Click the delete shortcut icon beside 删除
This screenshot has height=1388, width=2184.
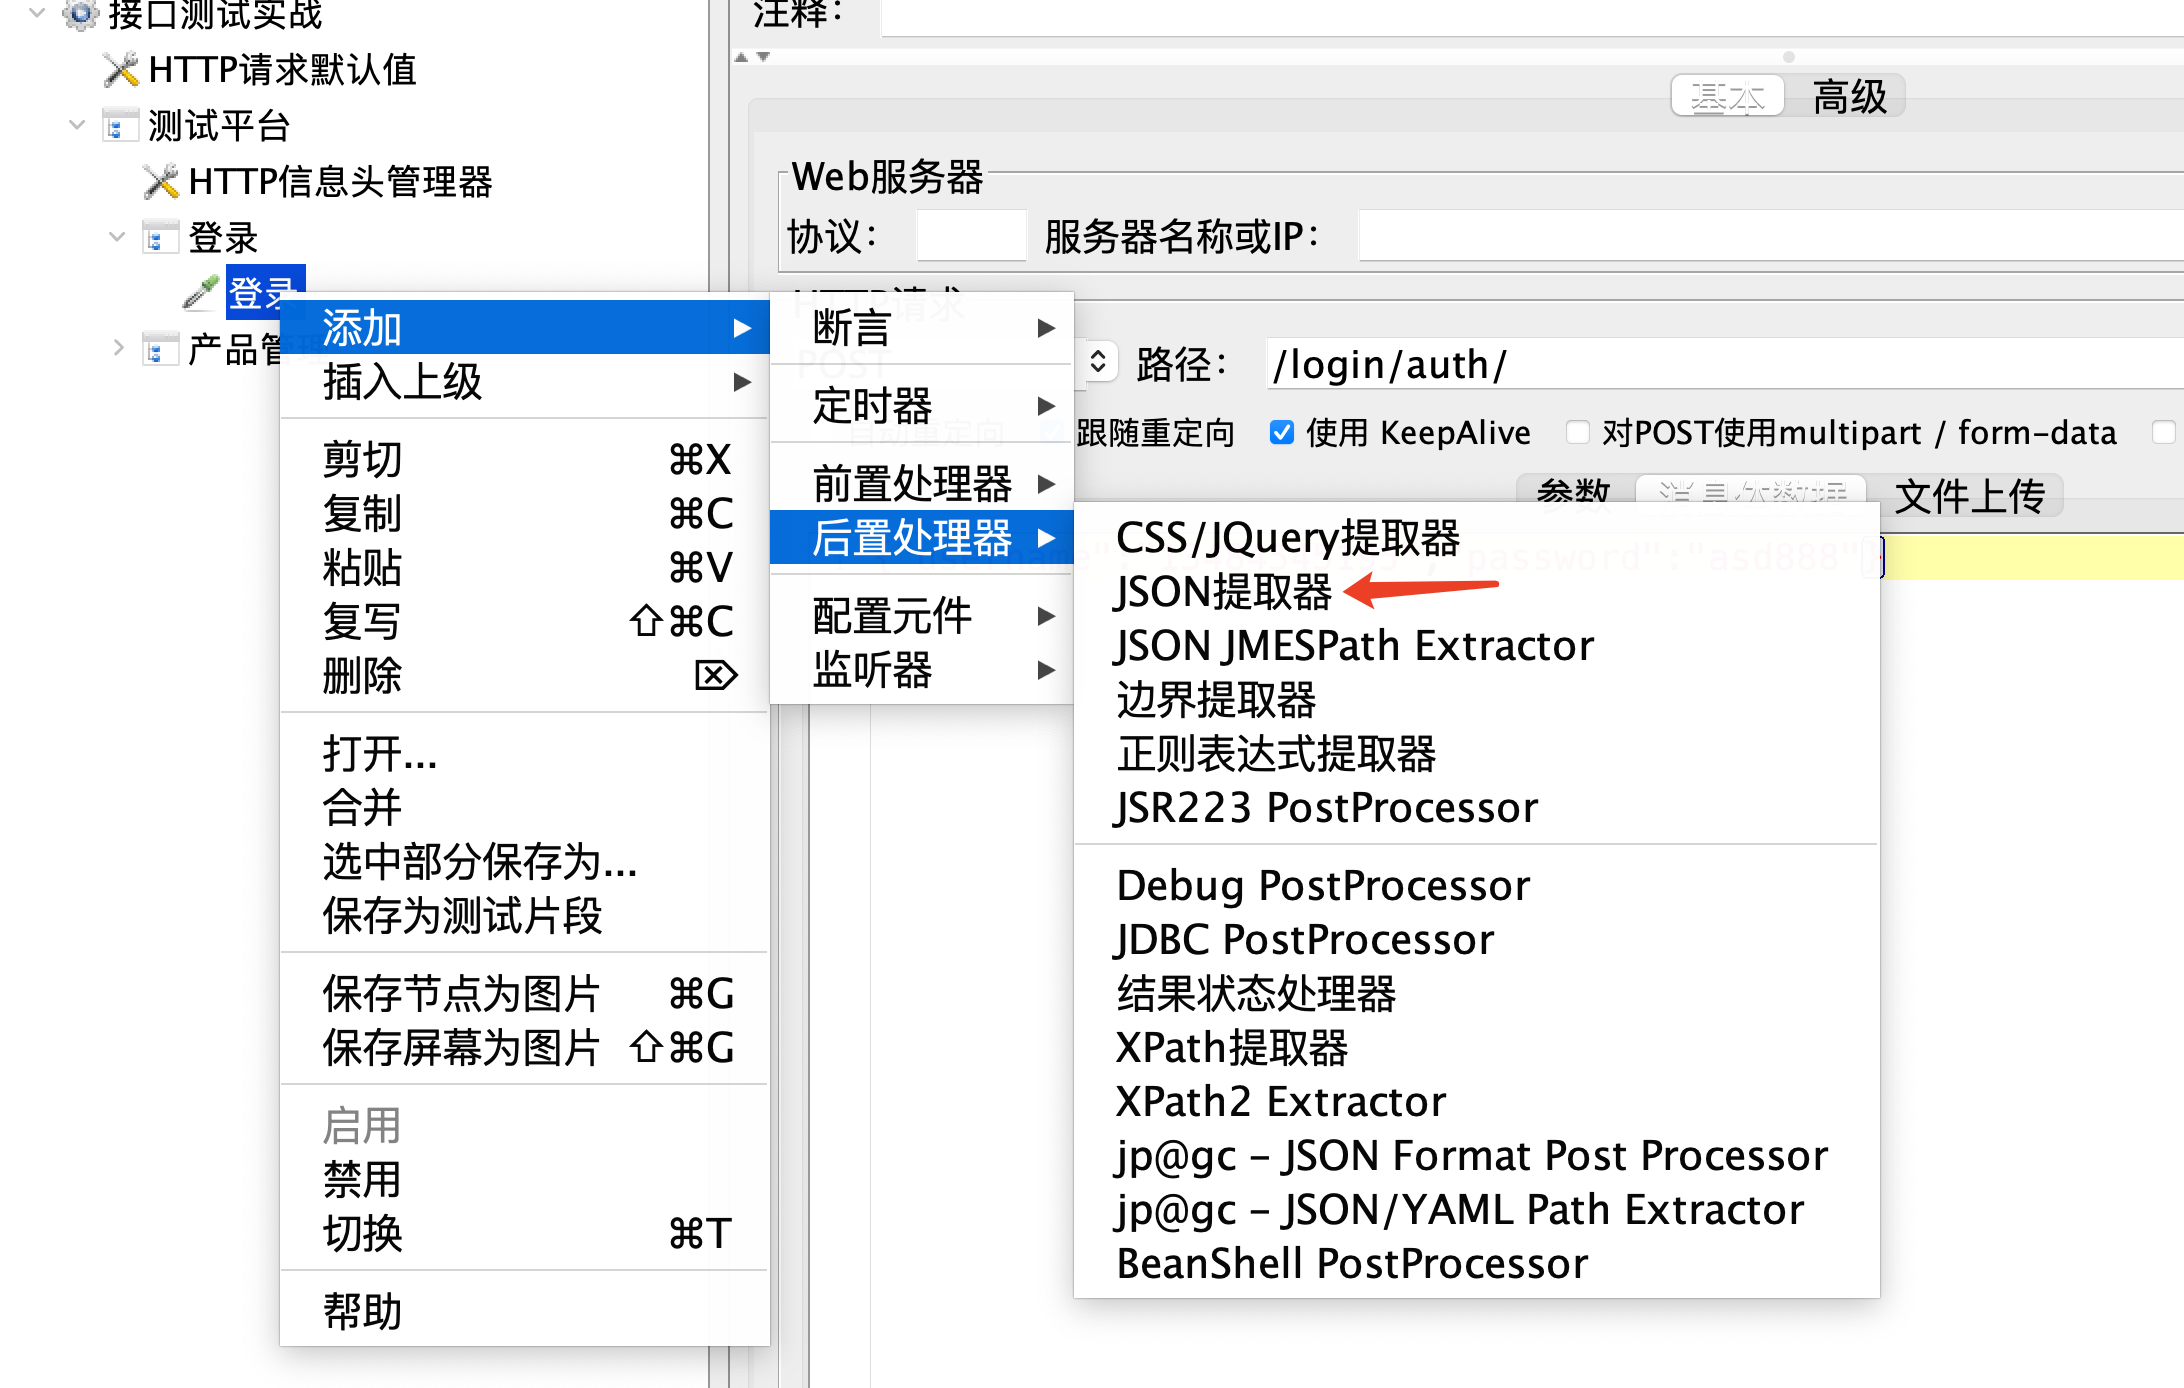(715, 676)
